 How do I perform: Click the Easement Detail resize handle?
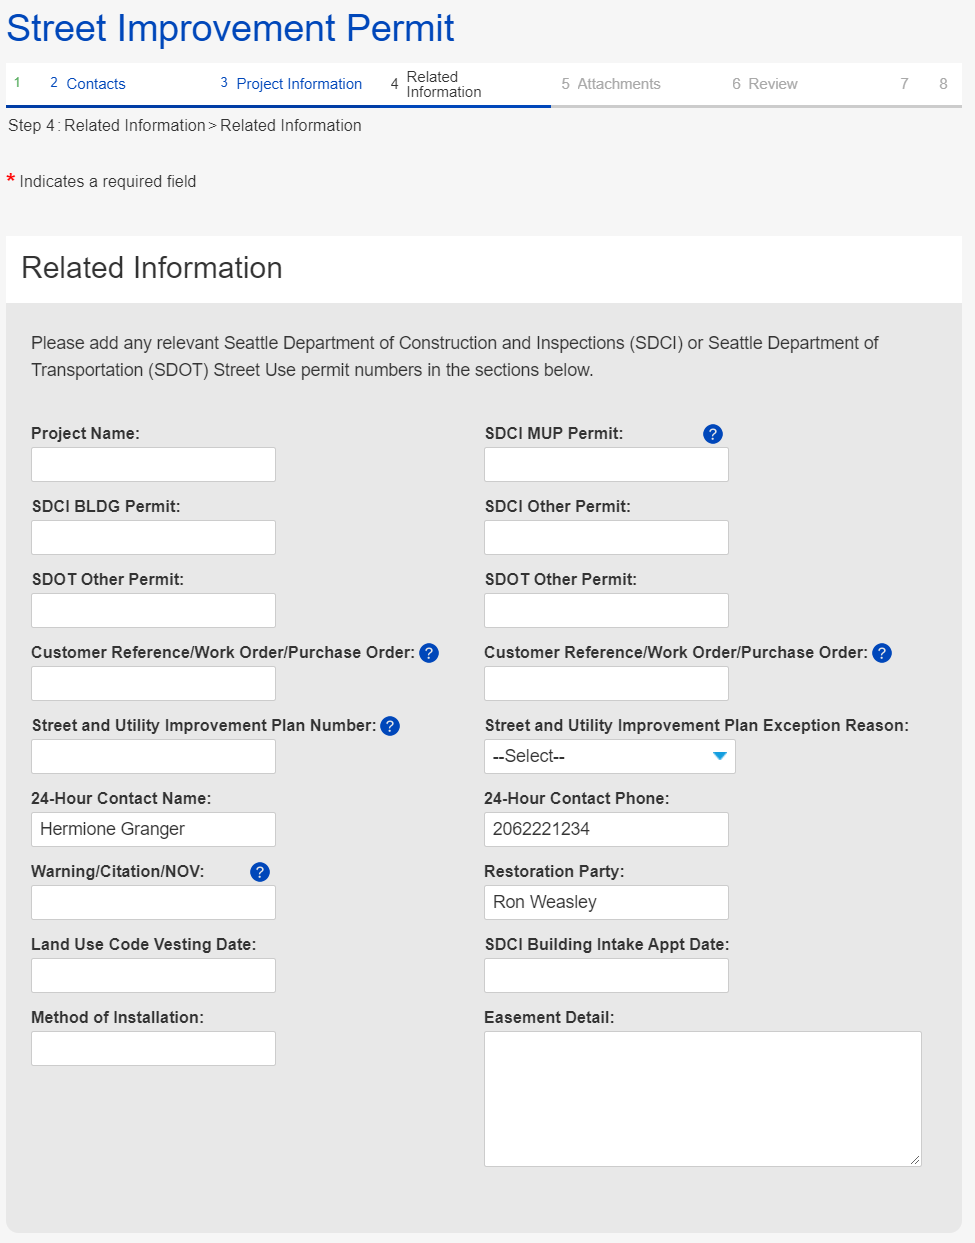tap(915, 1160)
